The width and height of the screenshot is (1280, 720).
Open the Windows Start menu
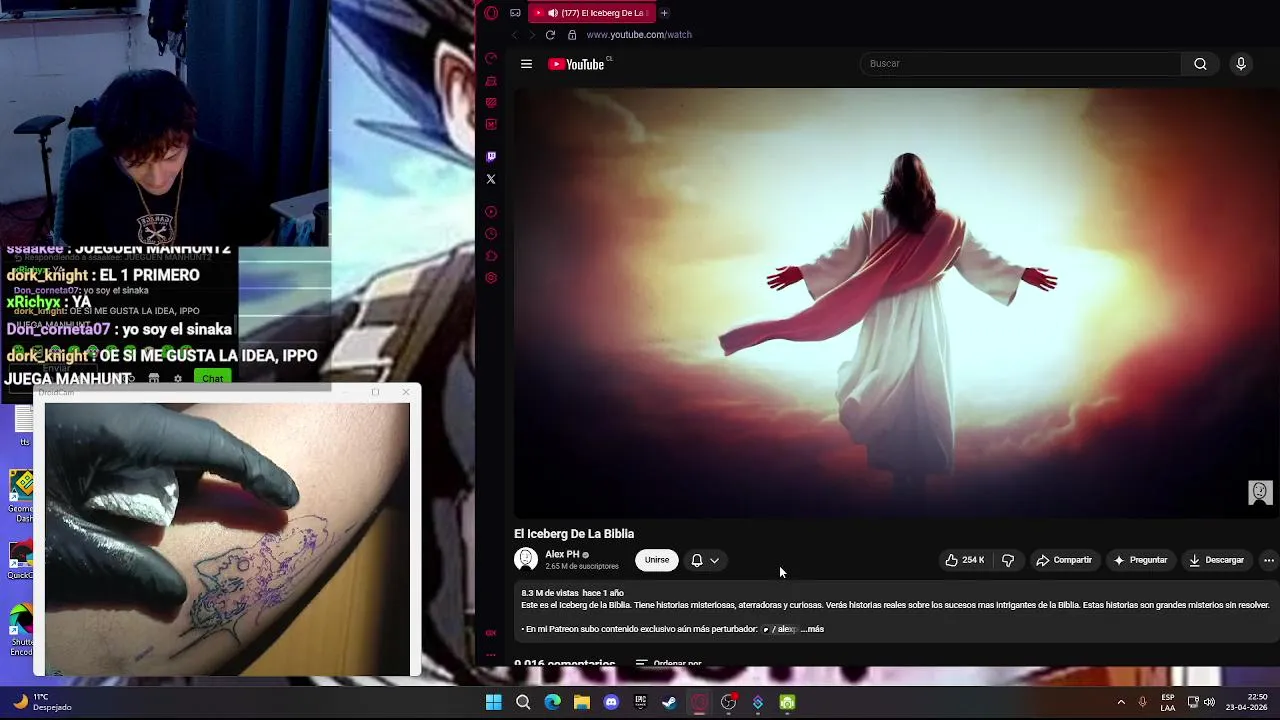[494, 702]
